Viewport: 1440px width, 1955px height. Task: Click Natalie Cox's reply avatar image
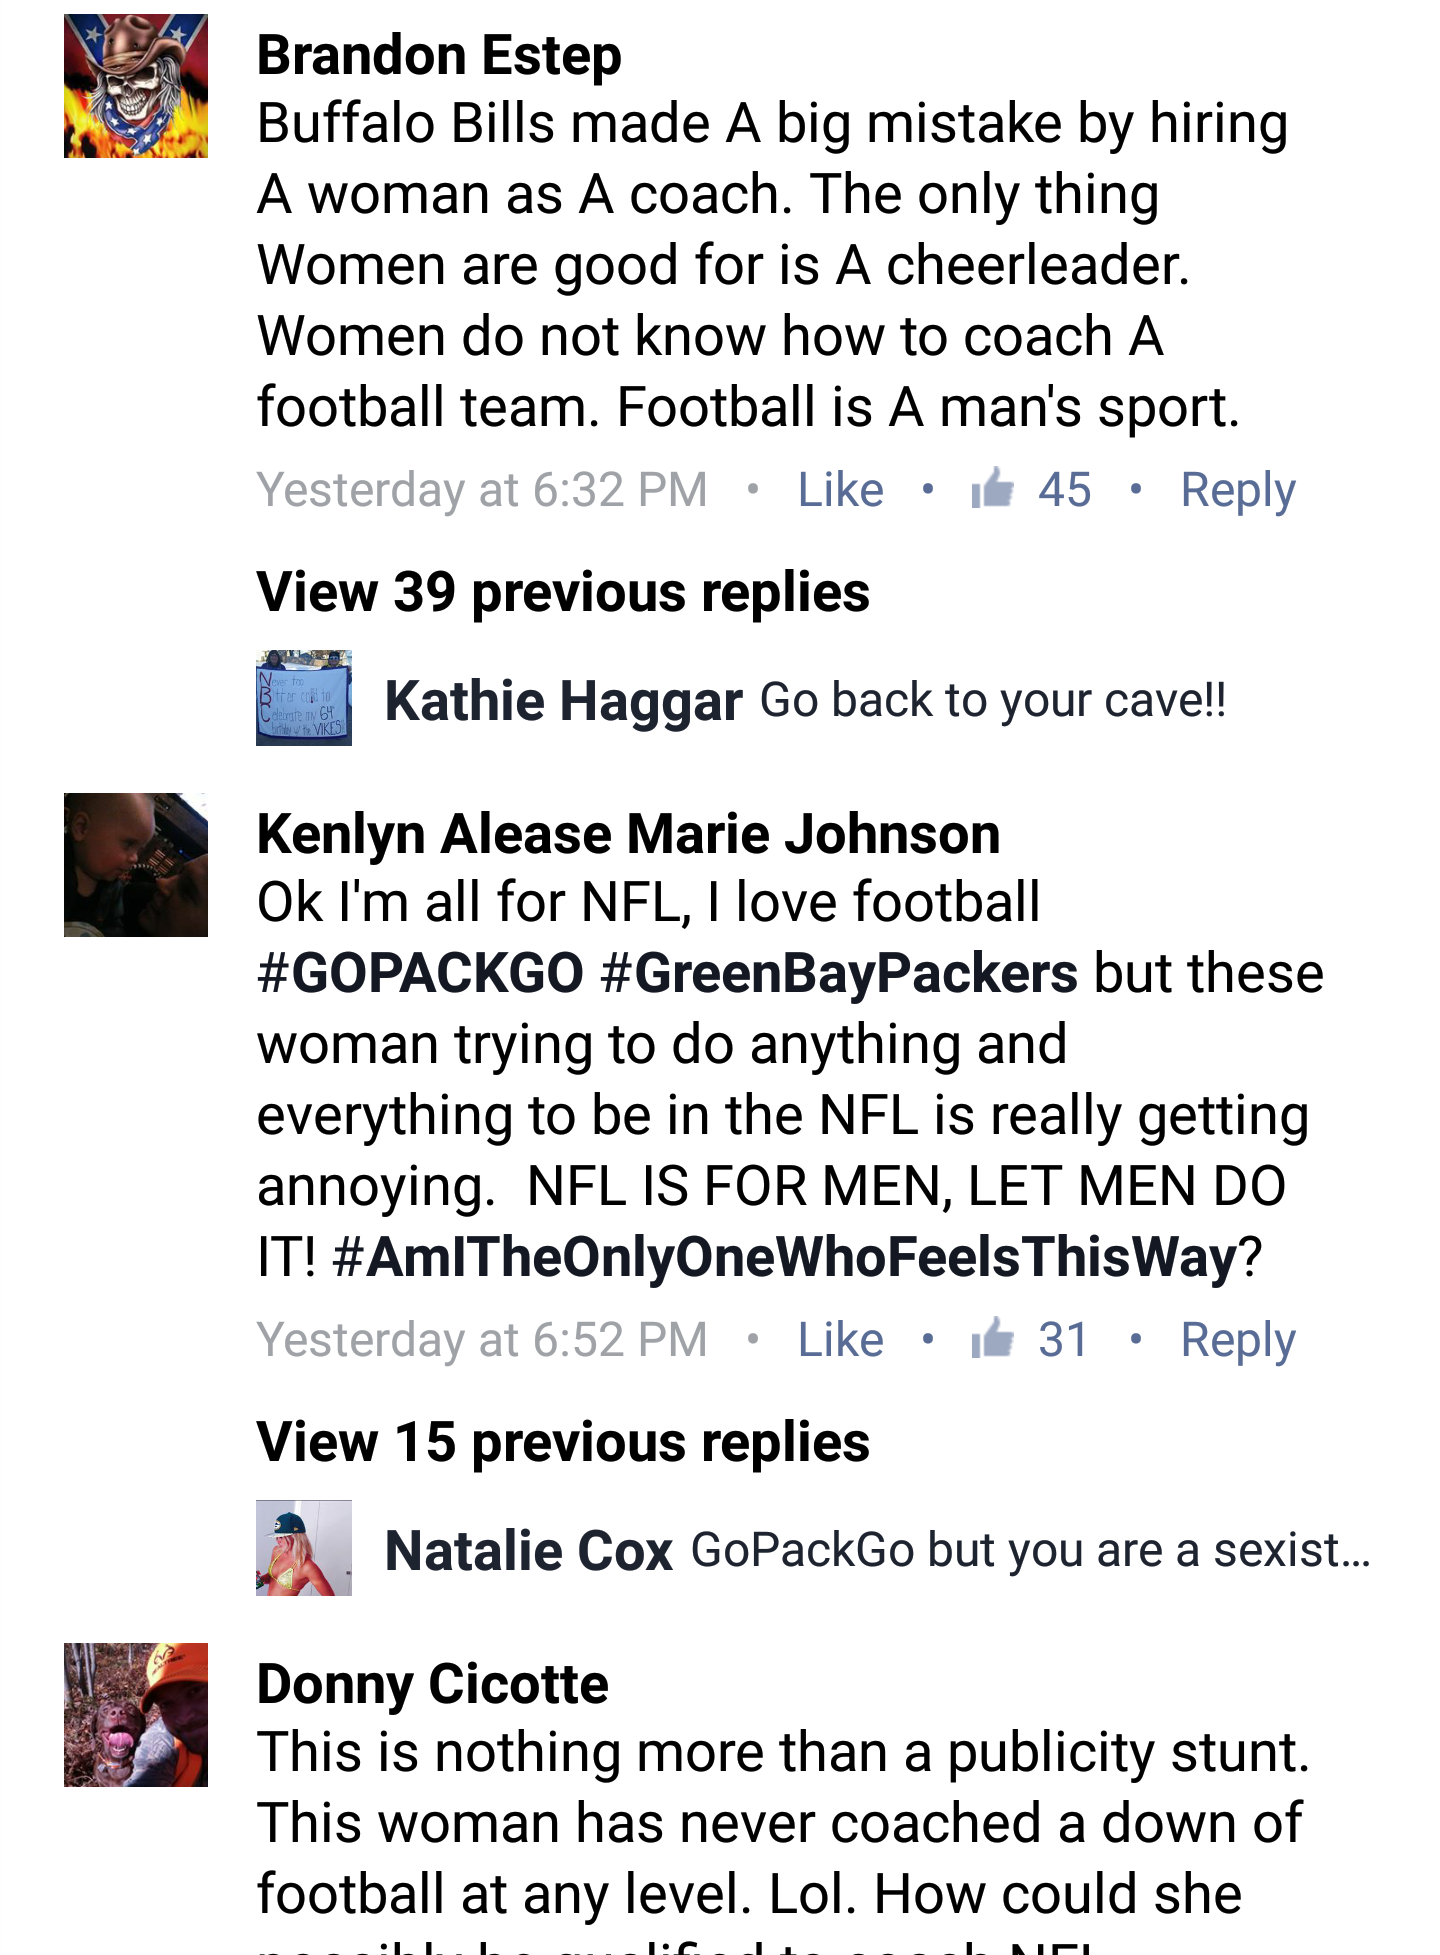304,1548
